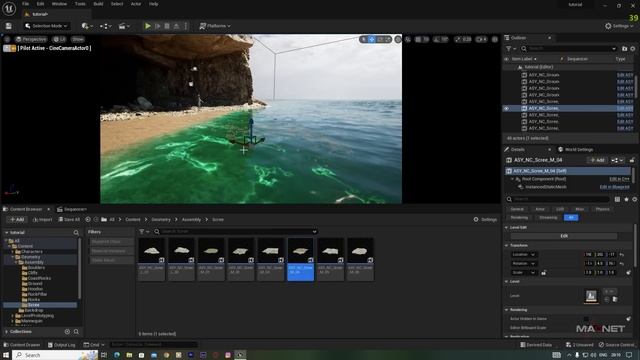Open the toolbar Settings menu
640x360 pixels.
(x=619, y=26)
